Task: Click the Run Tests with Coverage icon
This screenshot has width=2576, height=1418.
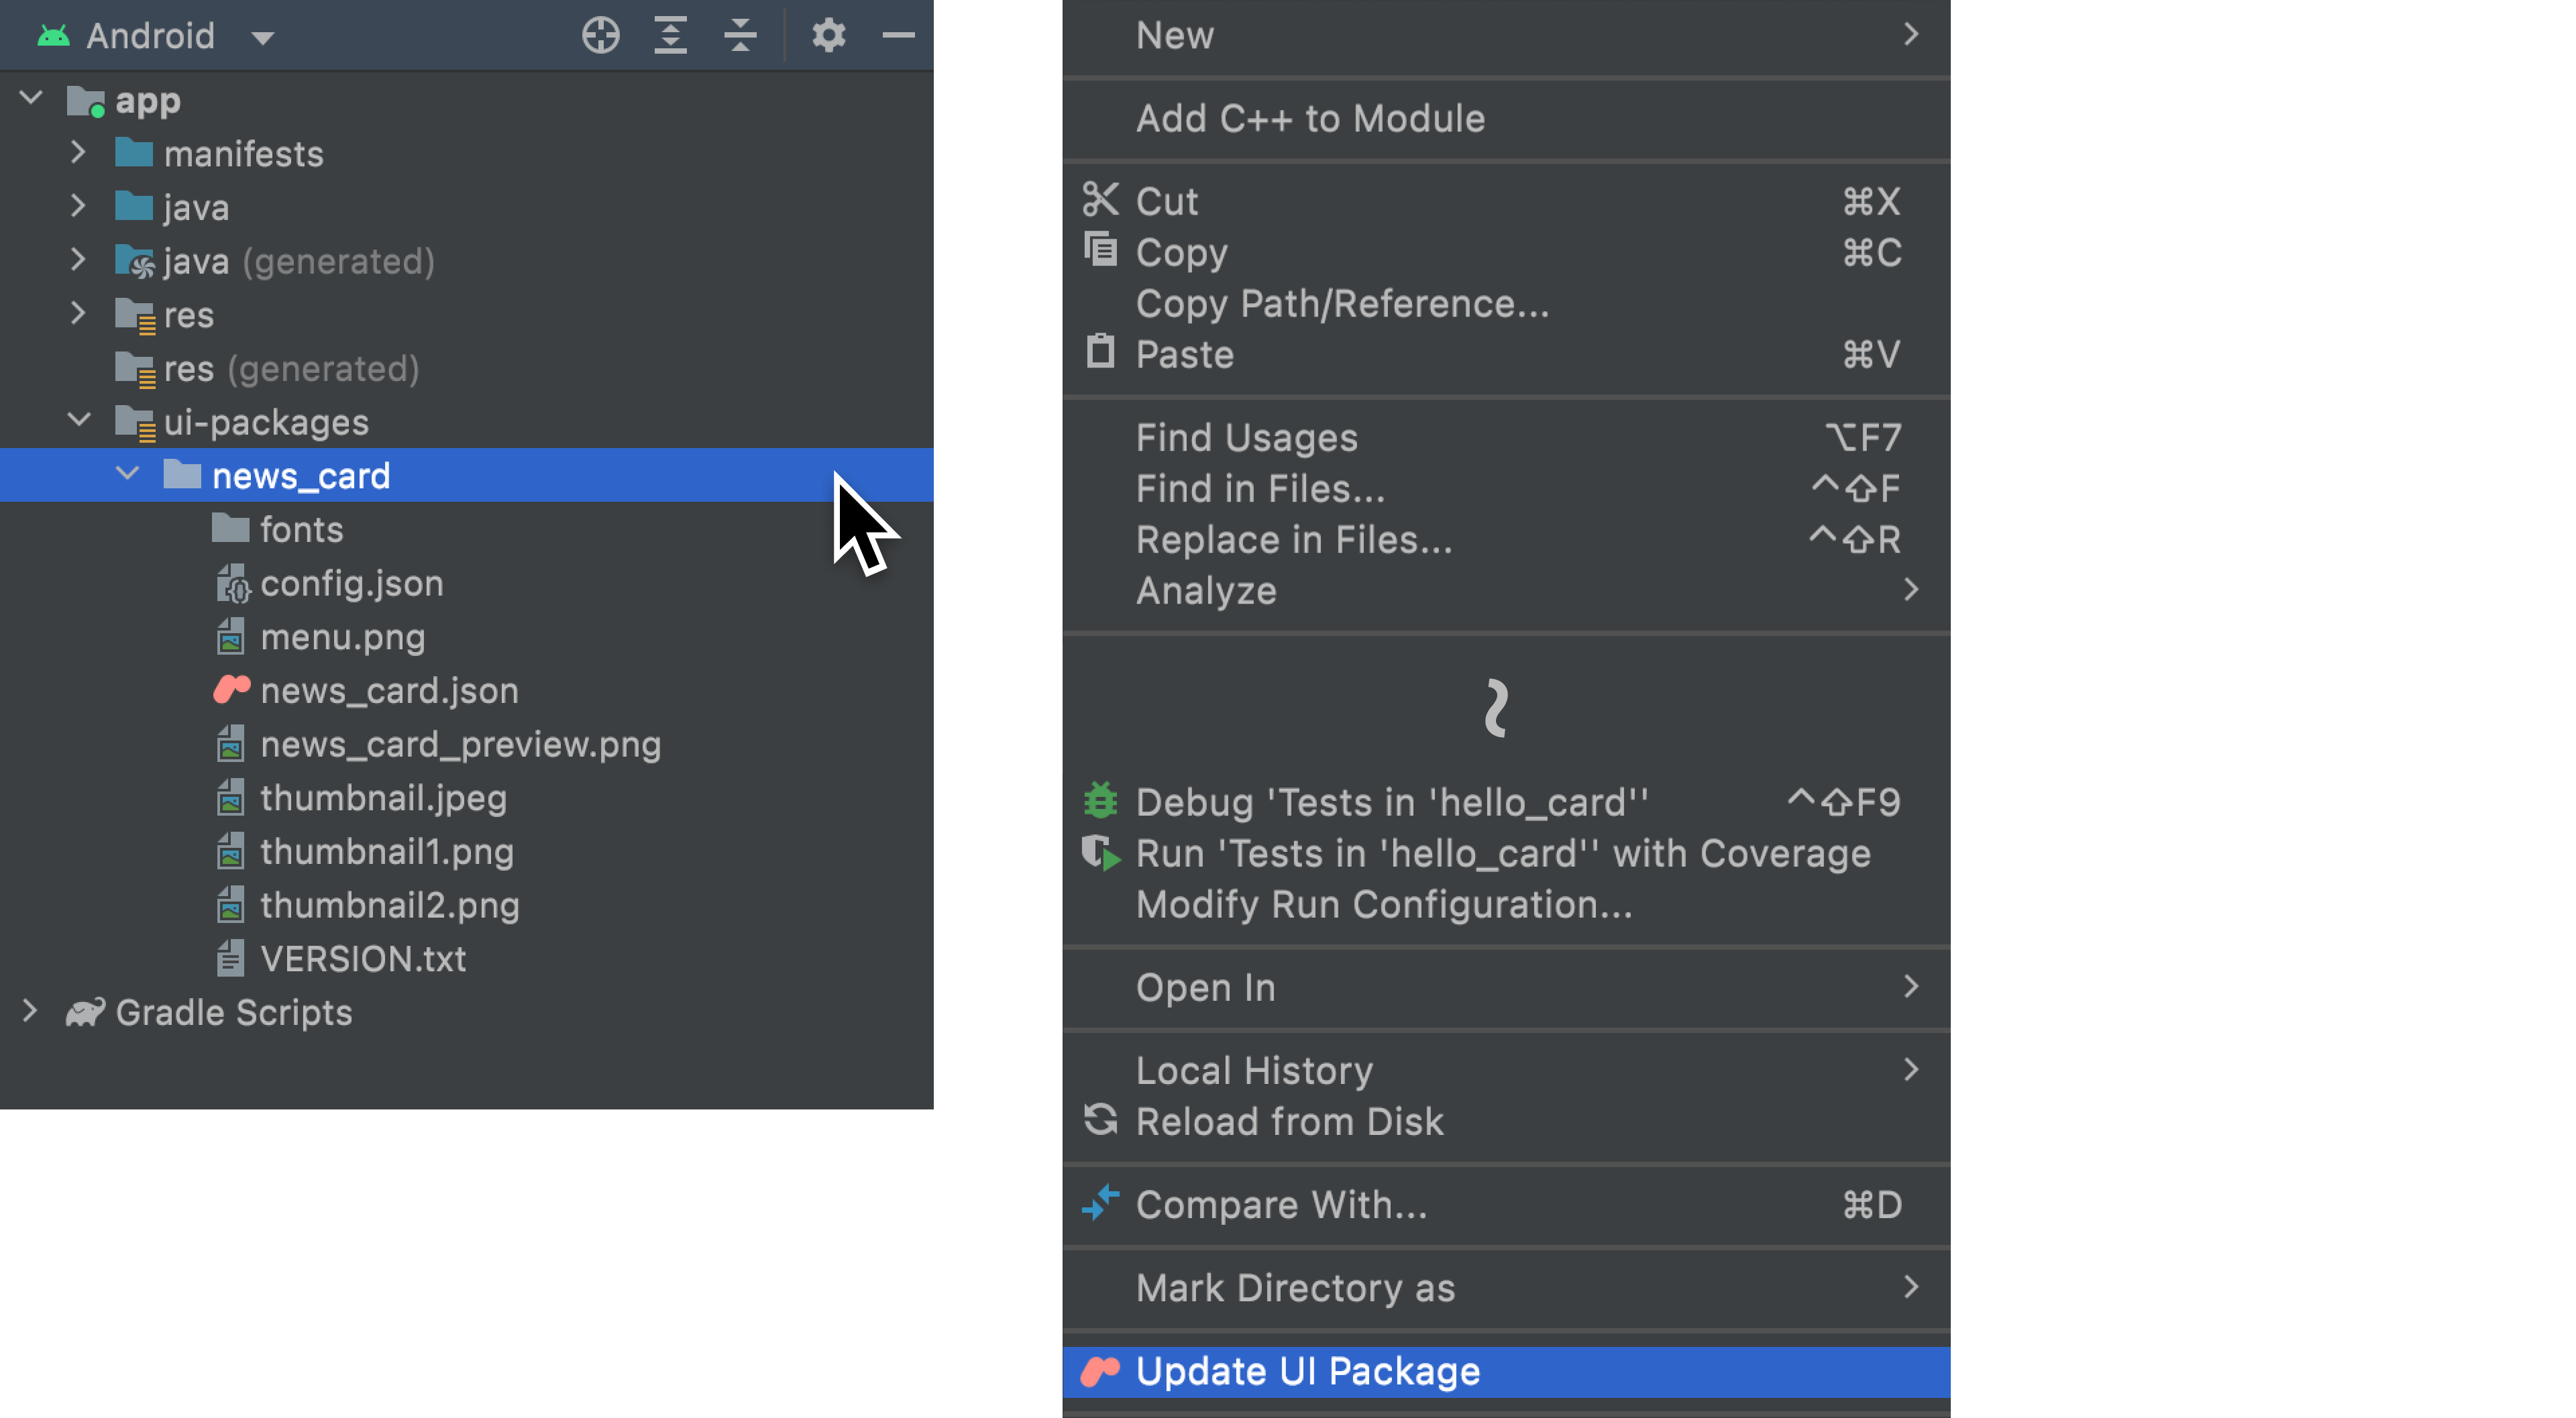Action: pos(1102,852)
